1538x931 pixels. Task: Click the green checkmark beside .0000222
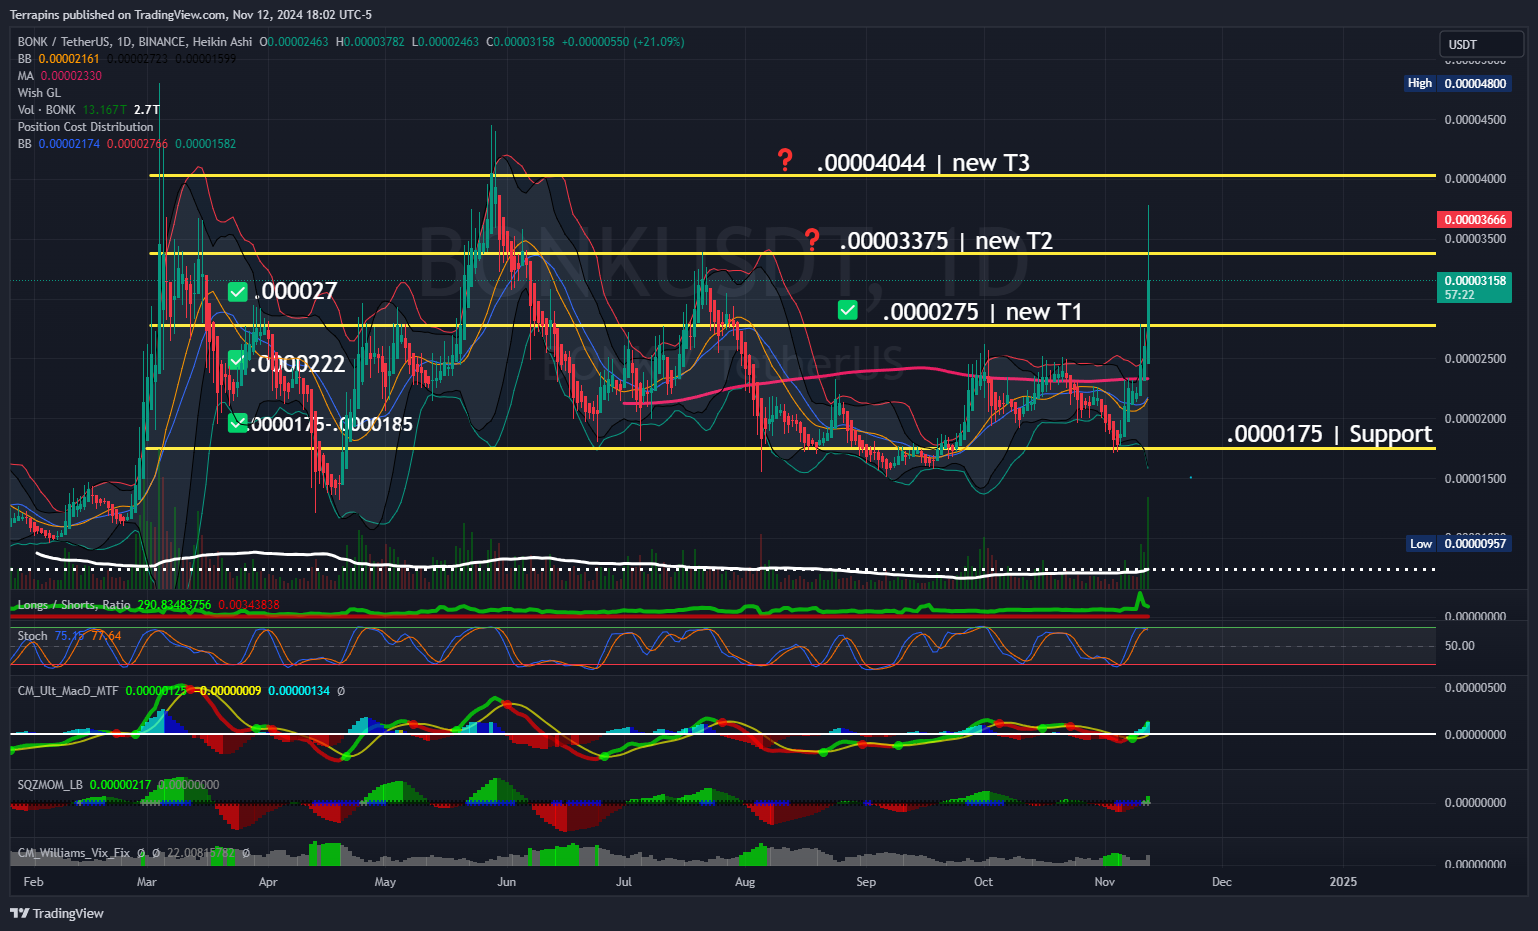(x=237, y=360)
